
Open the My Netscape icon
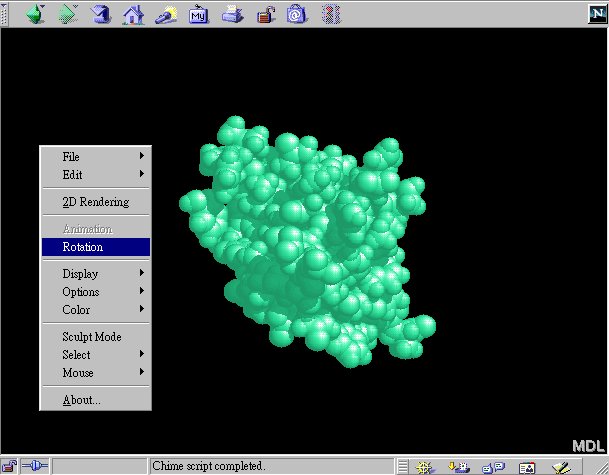[x=198, y=15]
